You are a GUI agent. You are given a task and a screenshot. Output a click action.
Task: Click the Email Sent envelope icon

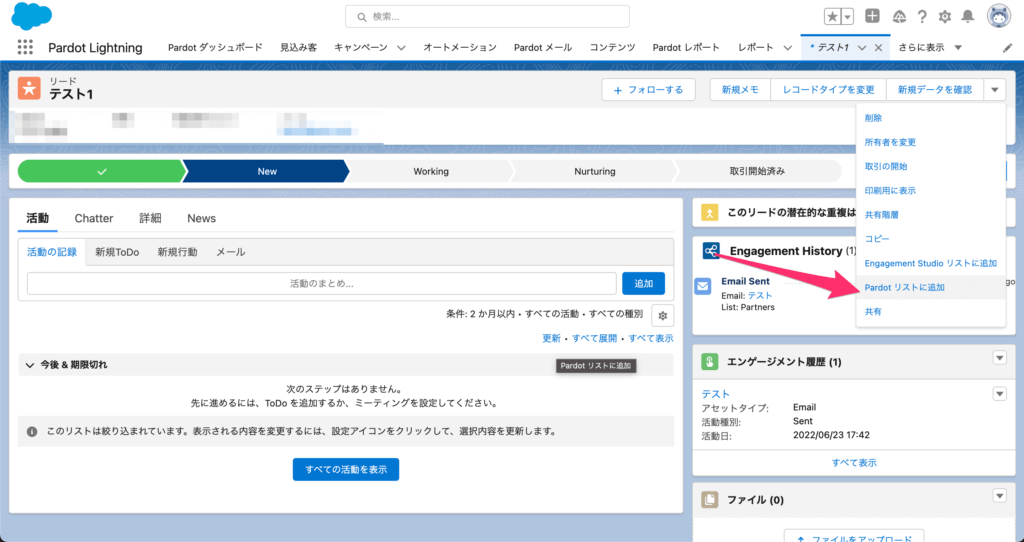point(703,286)
